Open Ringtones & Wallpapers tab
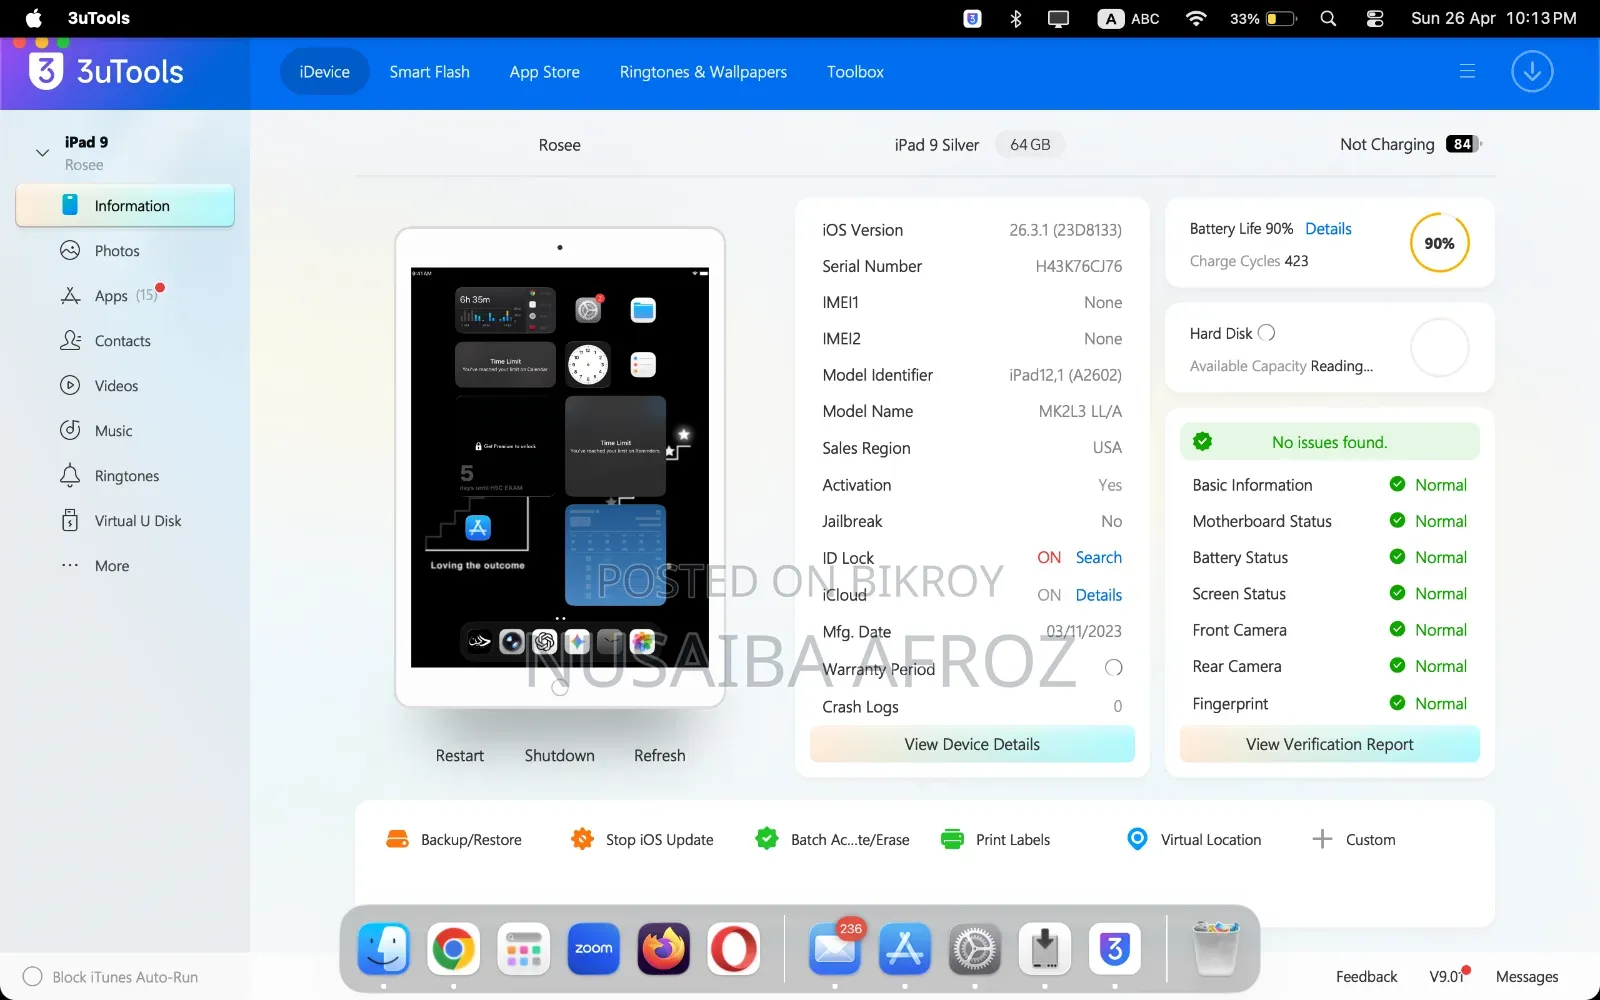Screen dimensions: 1600x1000 tap(703, 72)
